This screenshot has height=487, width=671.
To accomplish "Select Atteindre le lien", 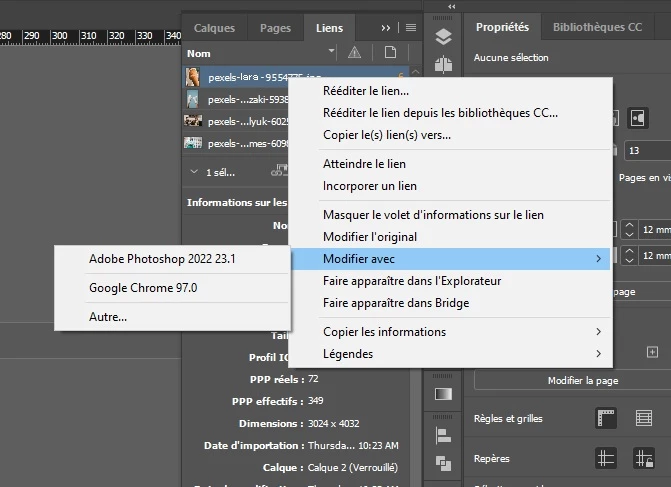I will pos(451,164).
